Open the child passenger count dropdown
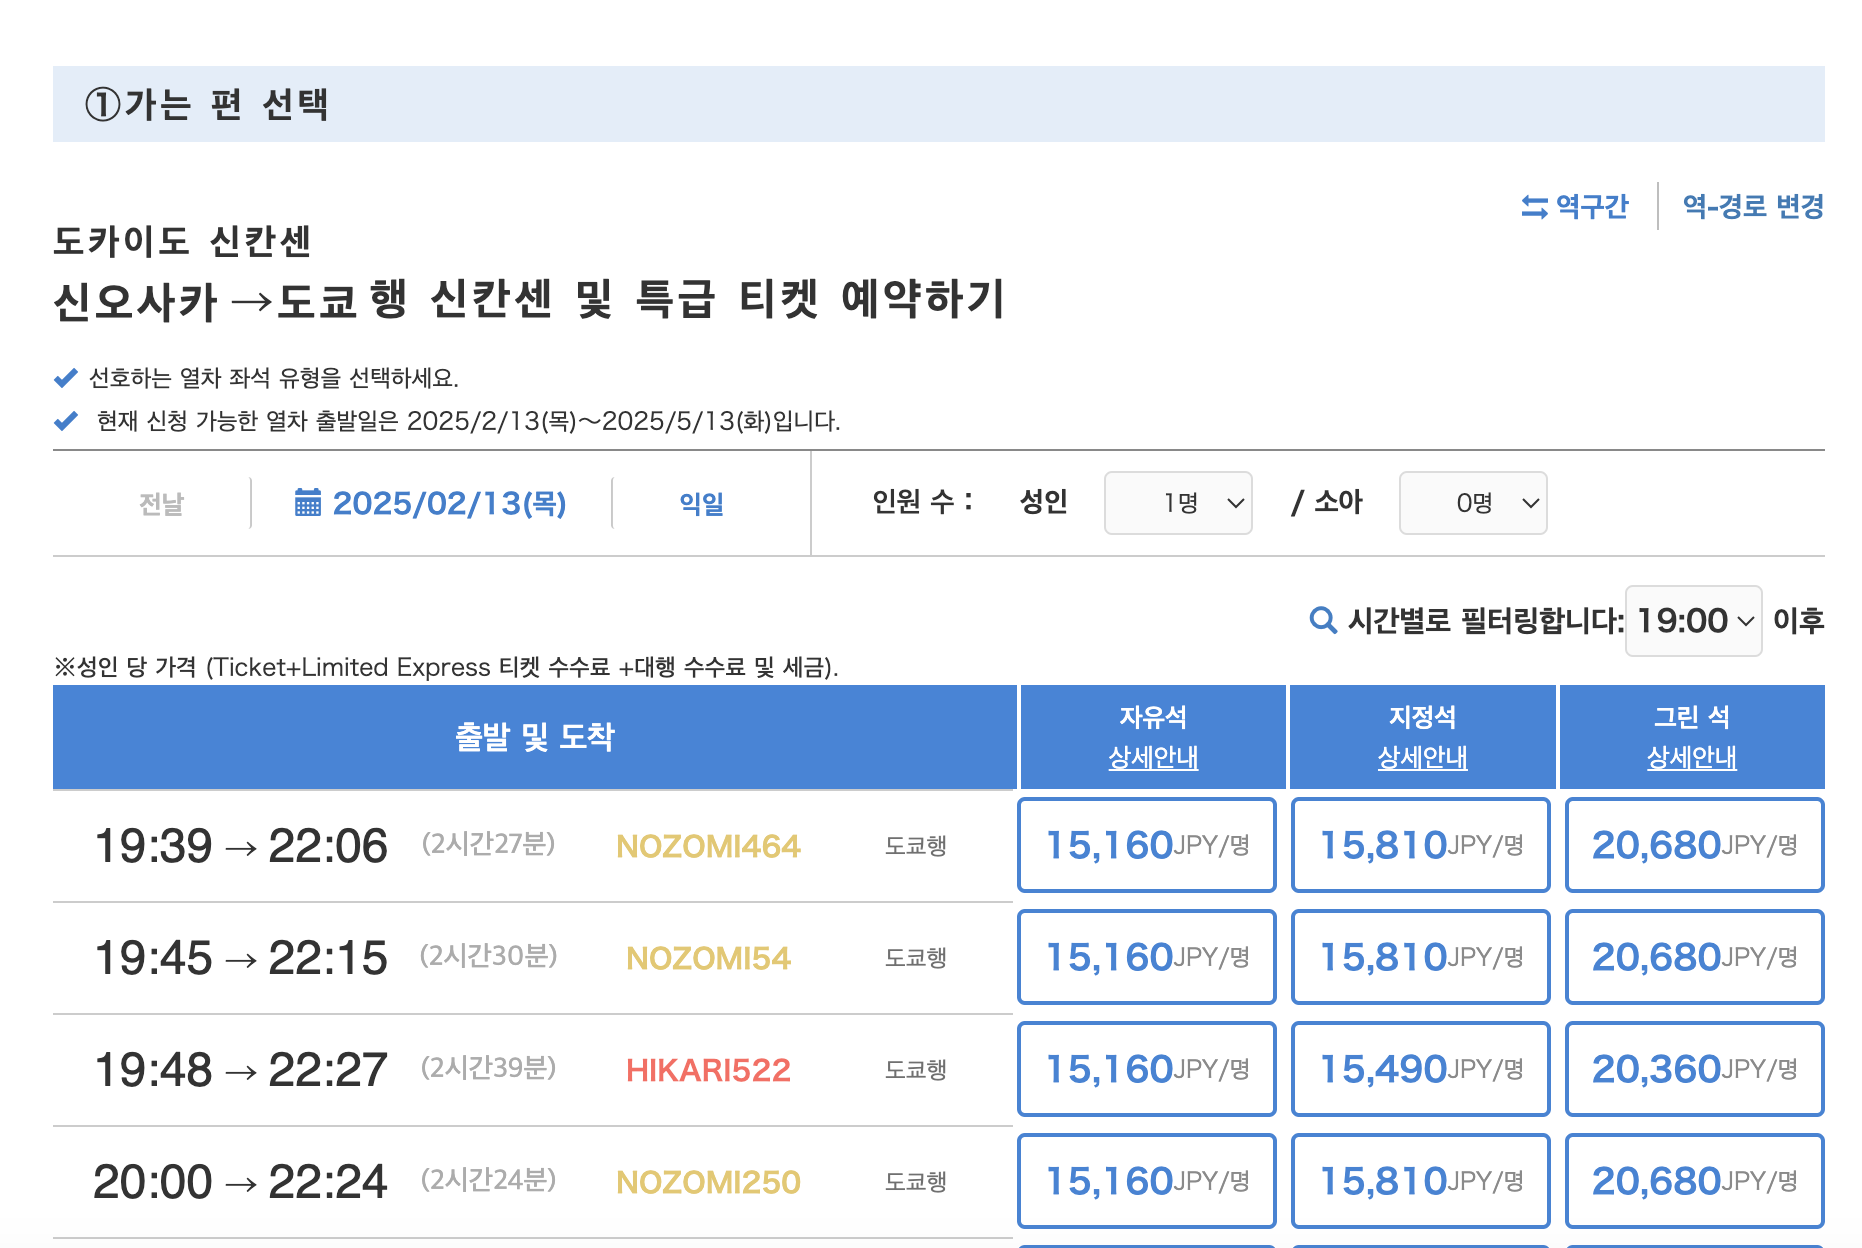Image resolution: width=1862 pixels, height=1248 pixels. point(1473,503)
